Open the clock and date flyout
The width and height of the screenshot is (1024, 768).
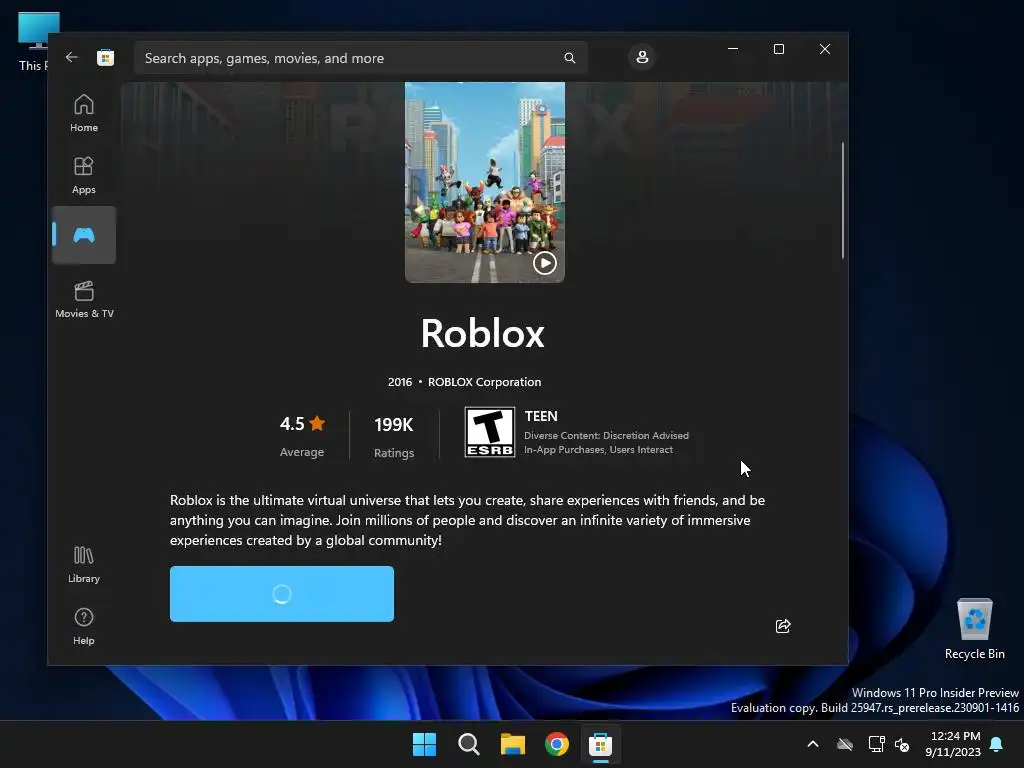pos(953,744)
